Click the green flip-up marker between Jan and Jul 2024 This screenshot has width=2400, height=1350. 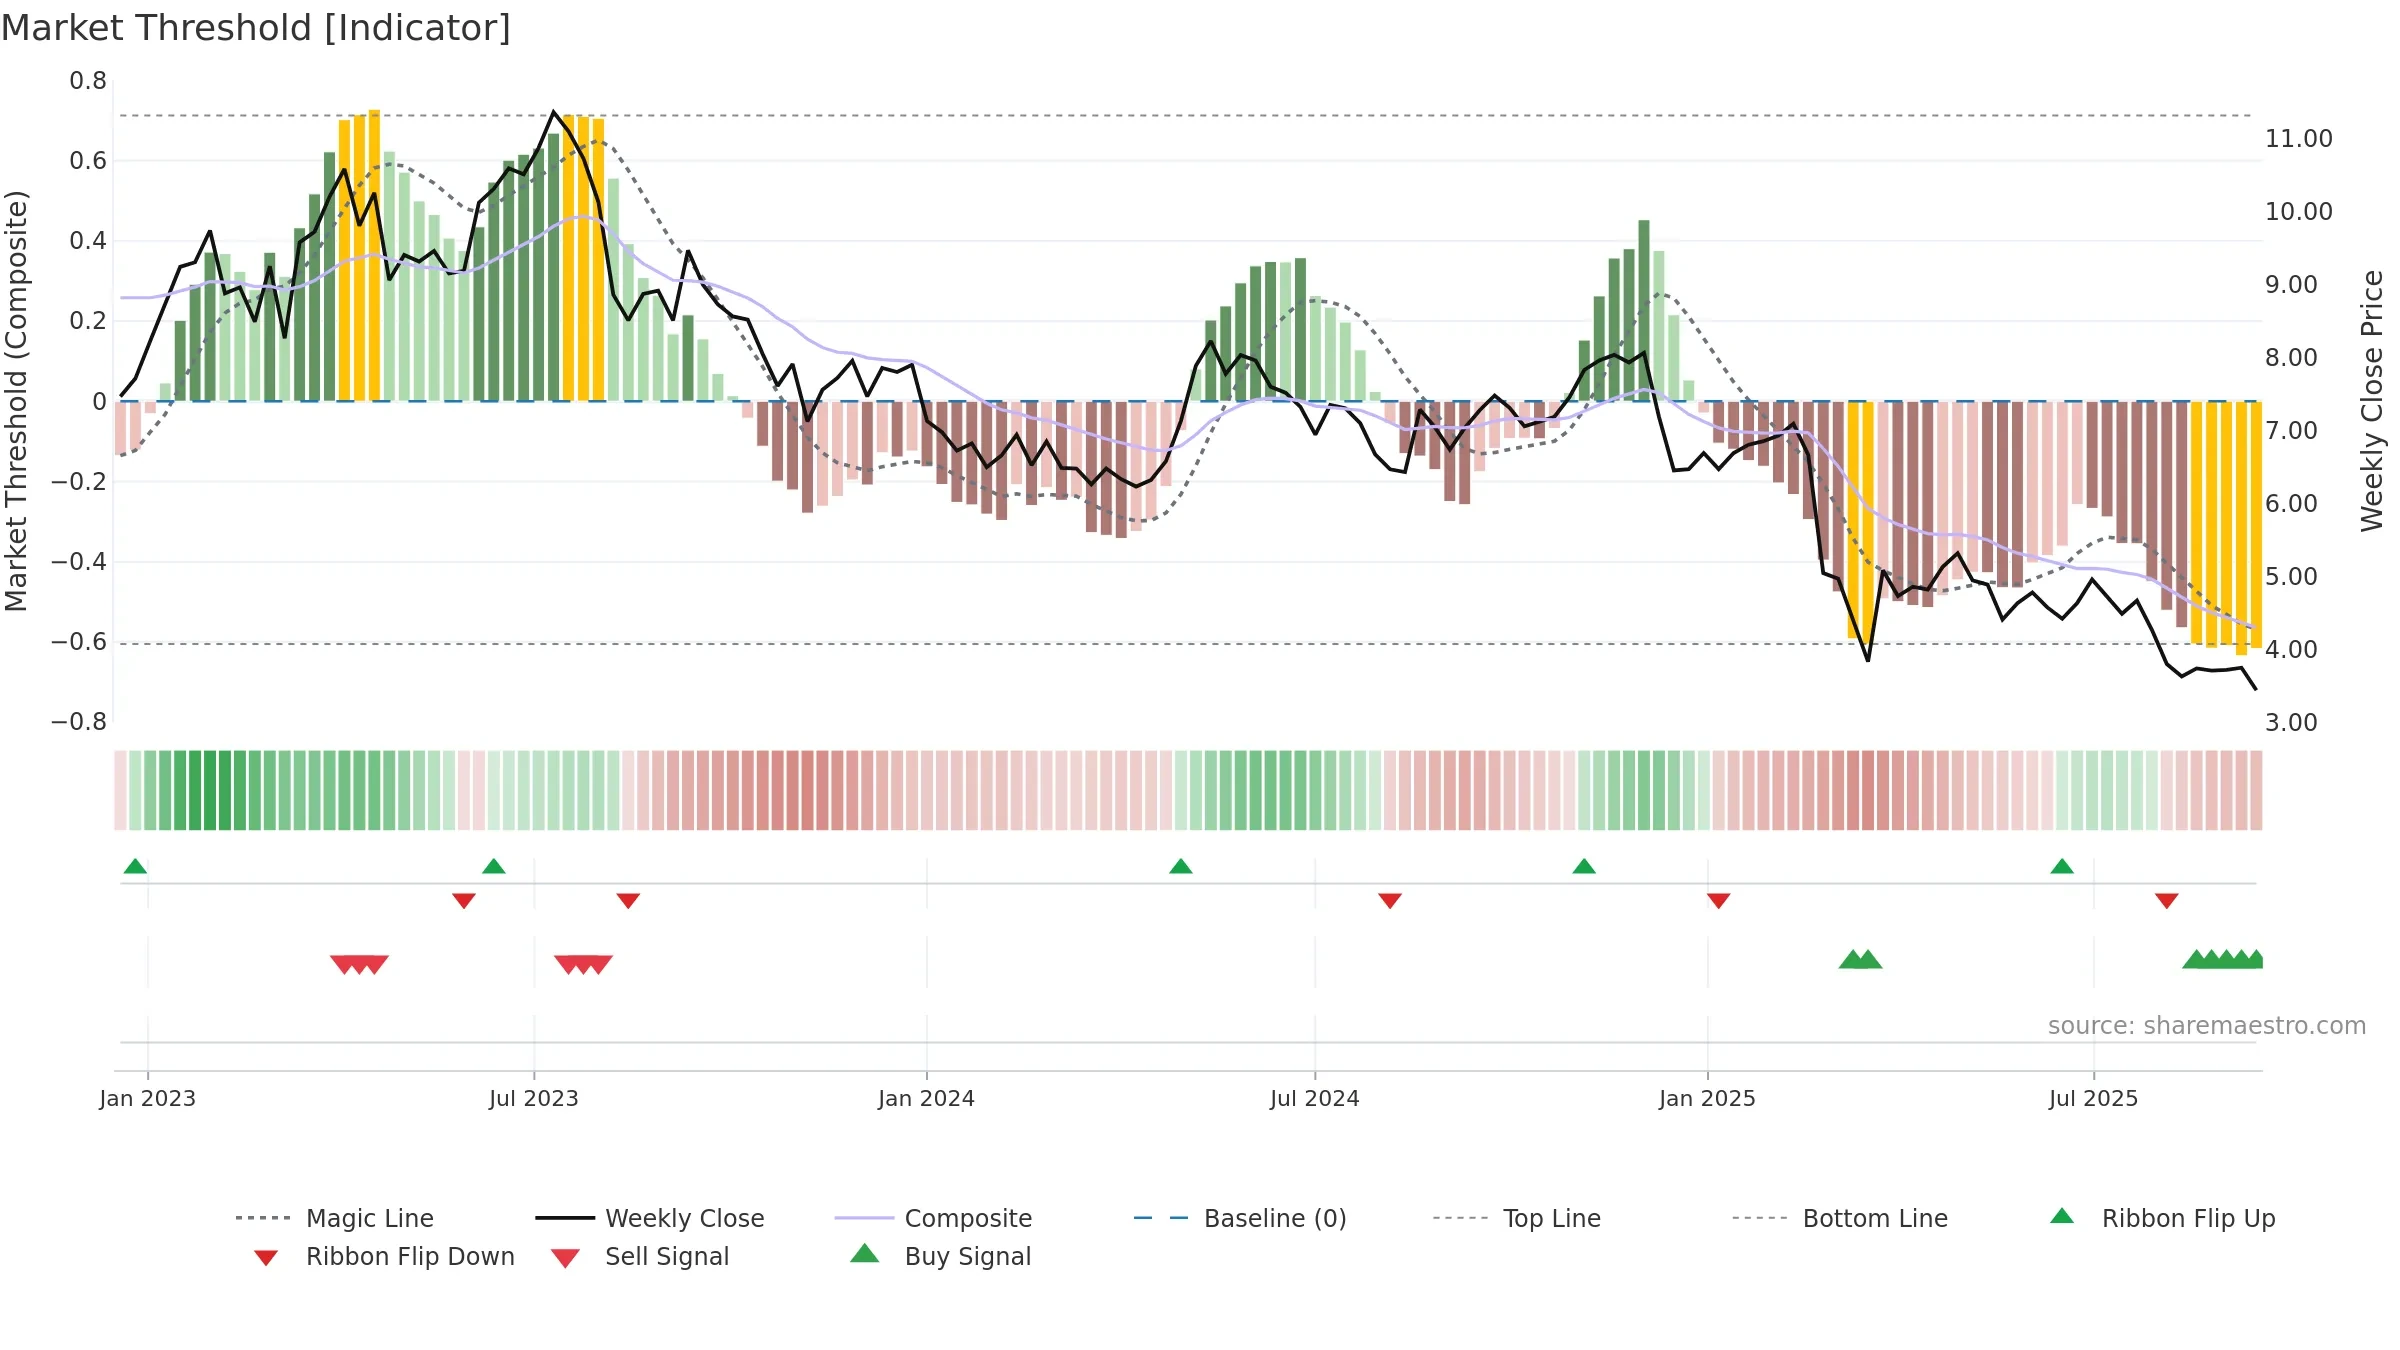pyautogui.click(x=1181, y=866)
